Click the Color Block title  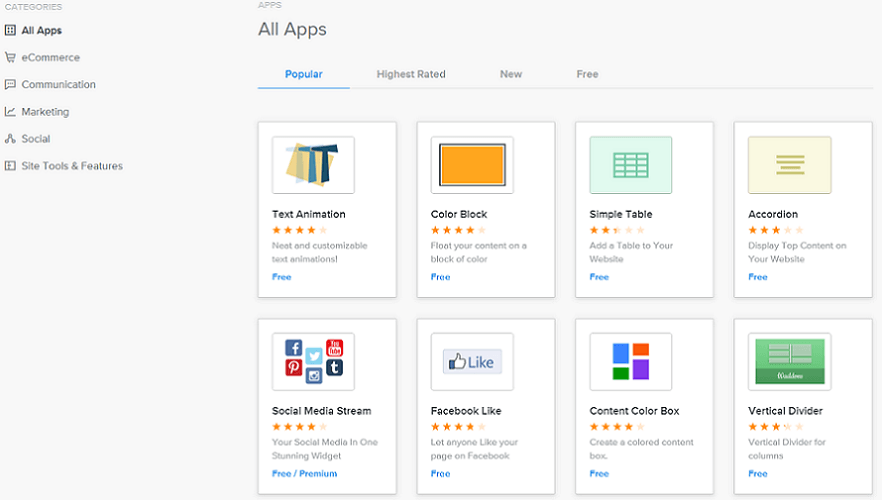pyautogui.click(x=459, y=214)
